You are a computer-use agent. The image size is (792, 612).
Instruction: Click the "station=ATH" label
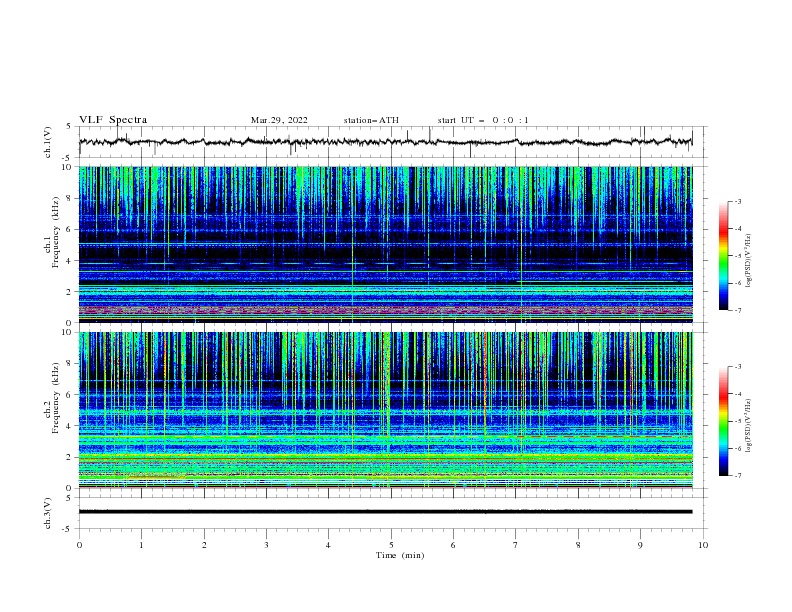(371, 120)
